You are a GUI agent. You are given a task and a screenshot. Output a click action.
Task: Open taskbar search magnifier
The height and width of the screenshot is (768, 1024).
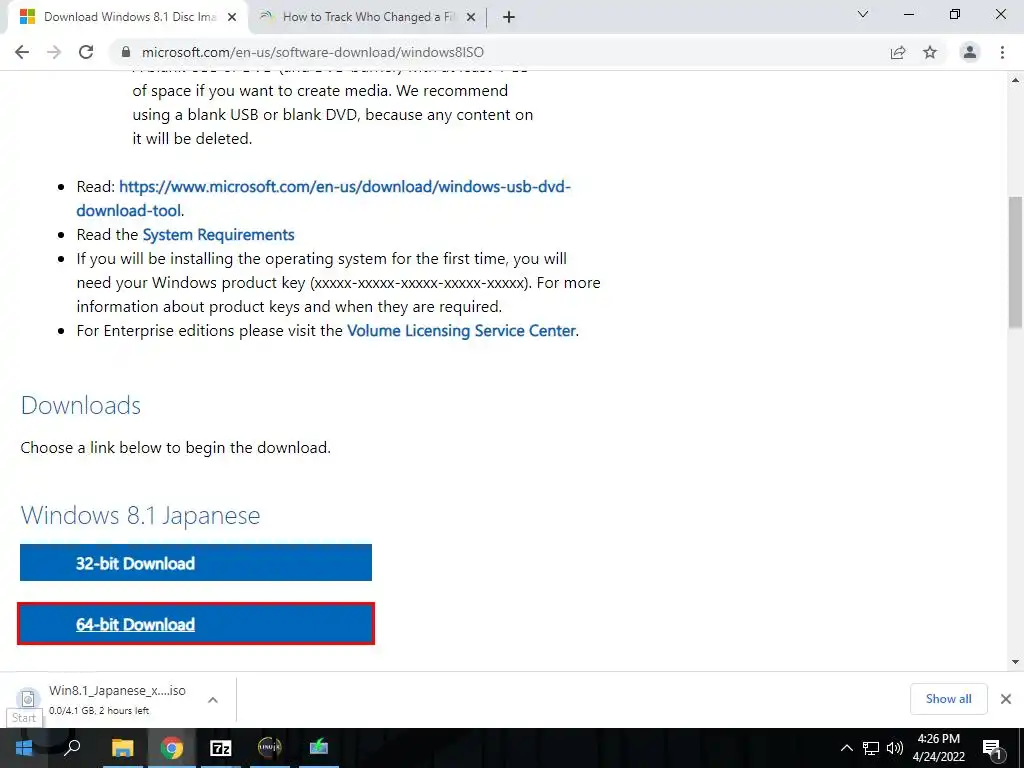tap(72, 748)
